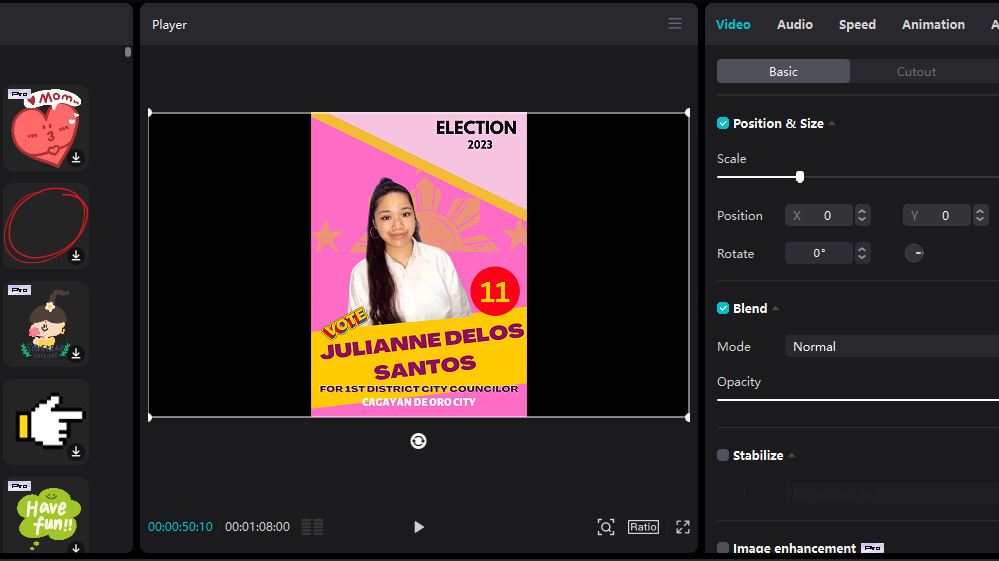Open the Ratio aspect selector
The height and width of the screenshot is (561, 999).
pos(643,527)
